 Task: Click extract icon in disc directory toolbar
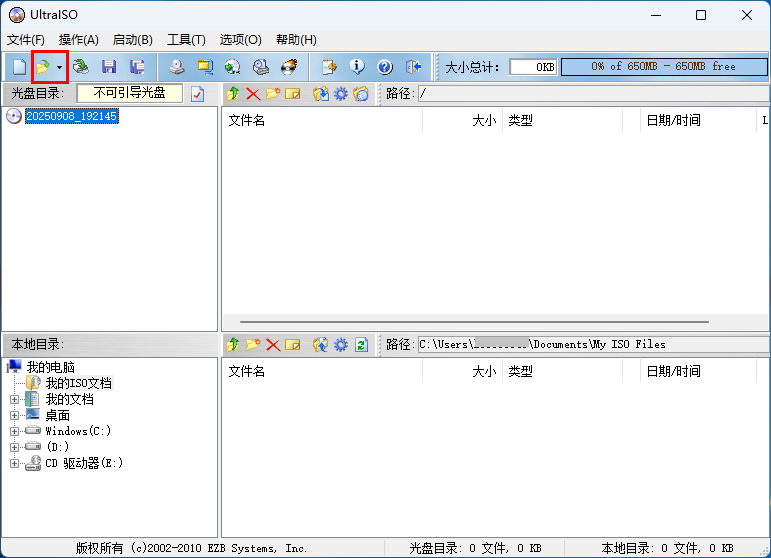tap(321, 93)
